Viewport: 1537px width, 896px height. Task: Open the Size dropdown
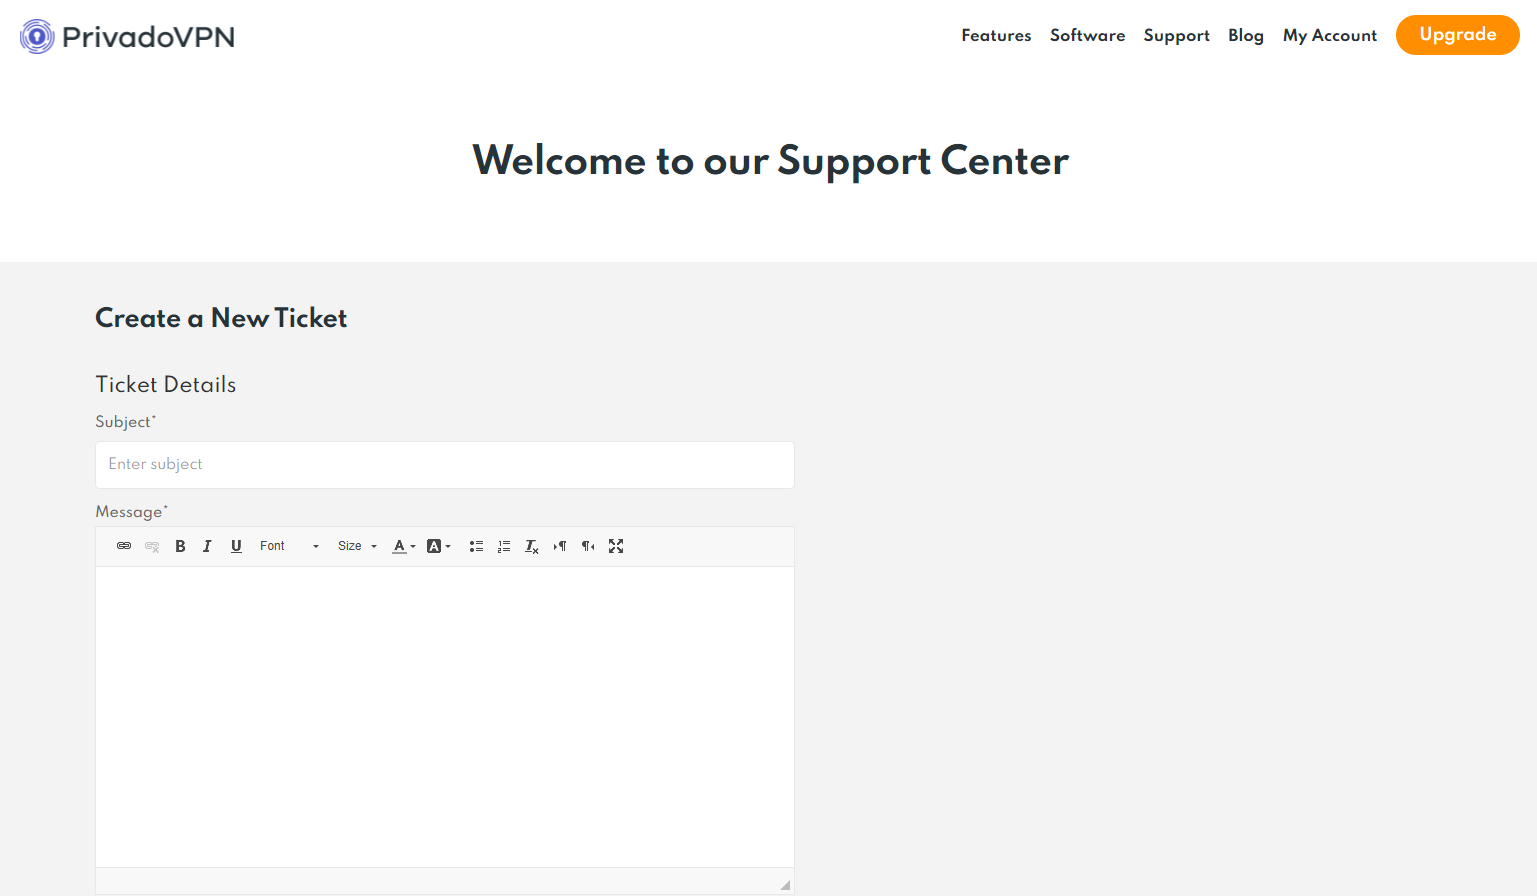[357, 546]
